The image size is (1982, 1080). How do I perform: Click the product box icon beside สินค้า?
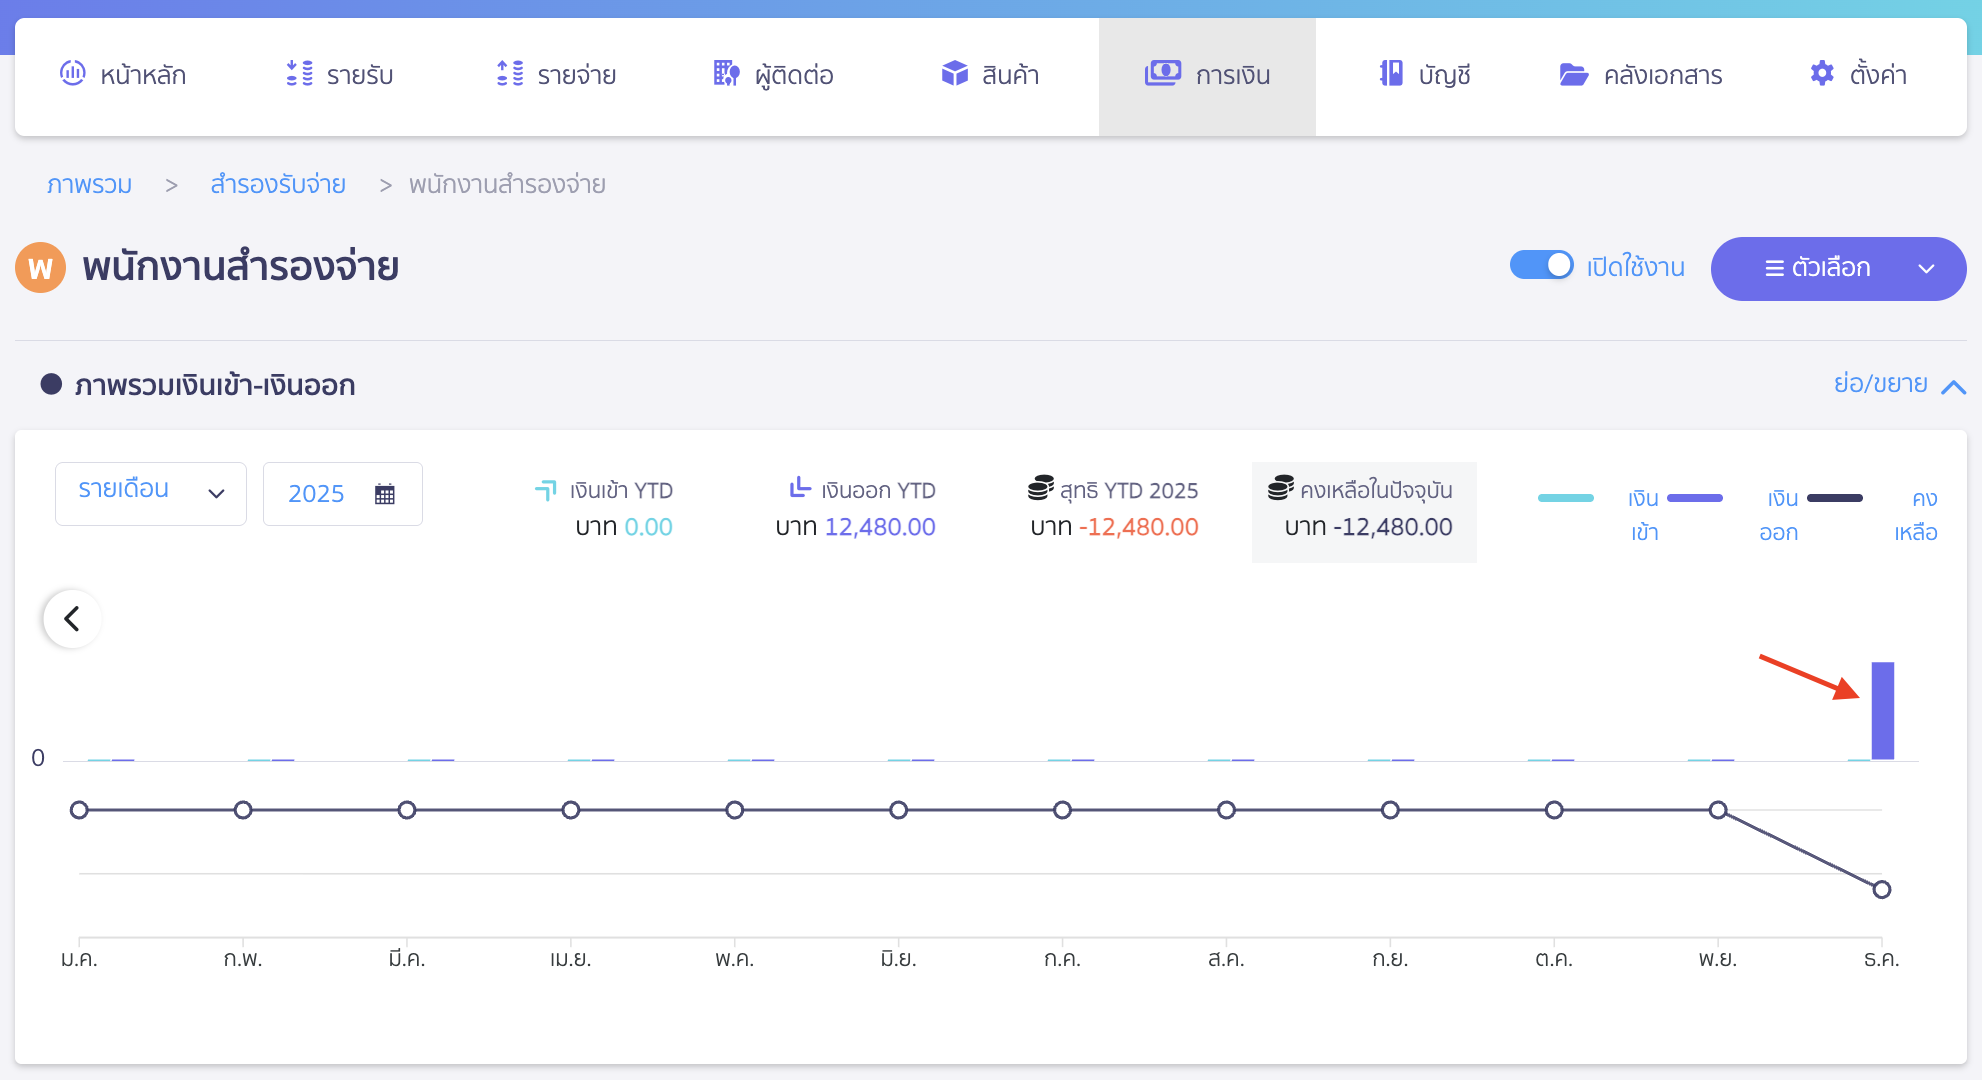click(955, 74)
